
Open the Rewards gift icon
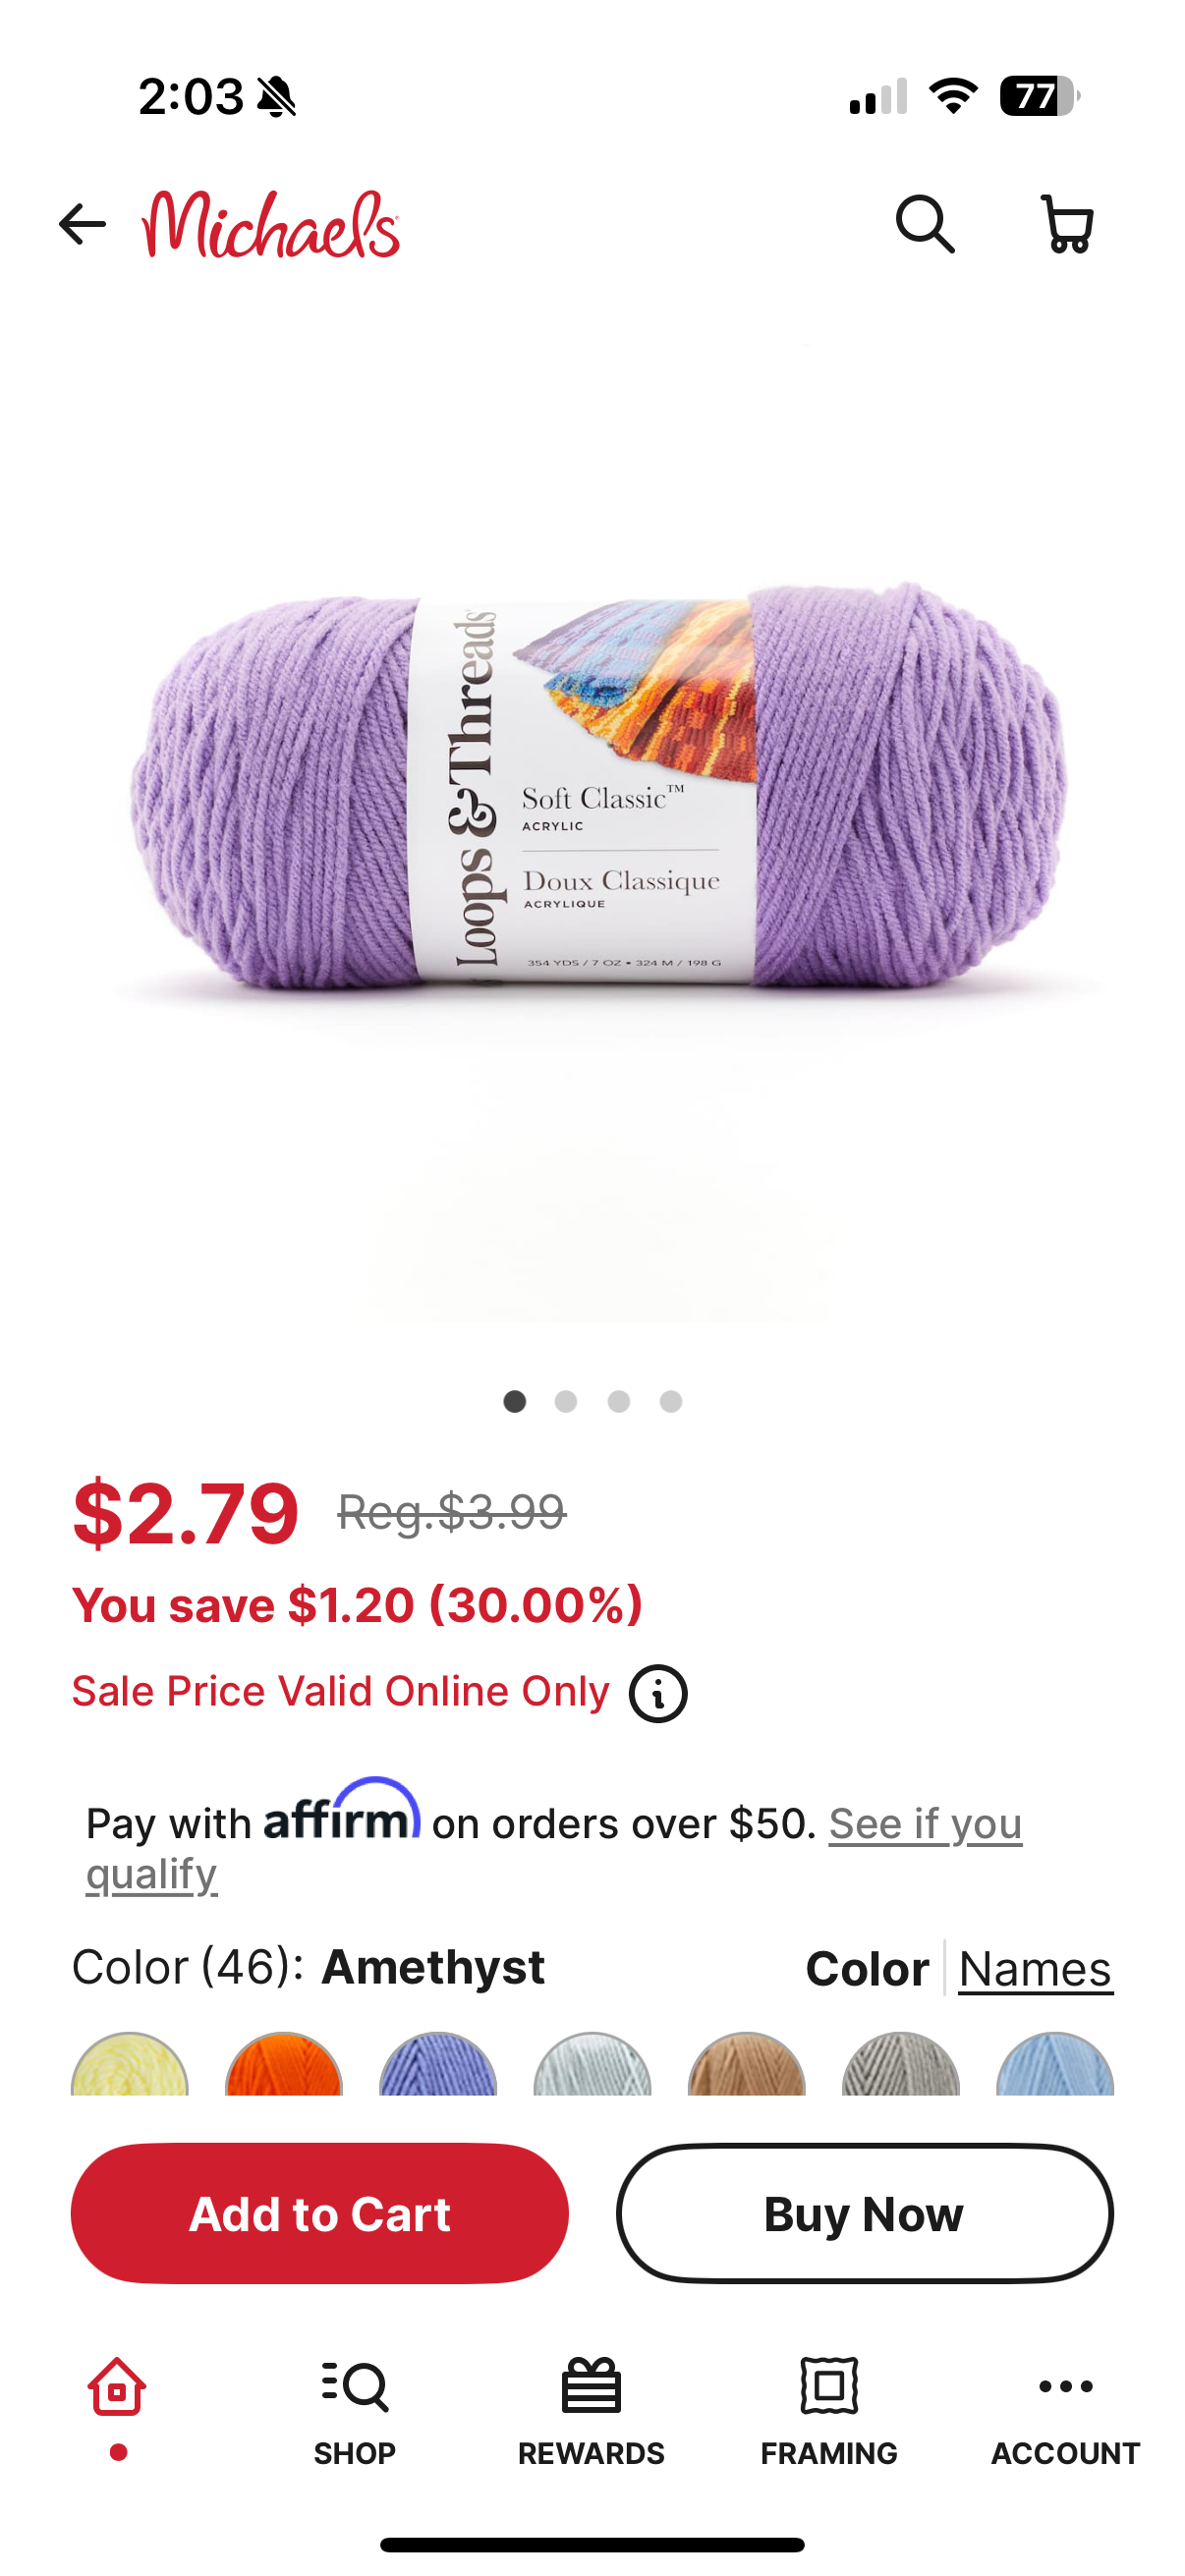pyautogui.click(x=591, y=2387)
